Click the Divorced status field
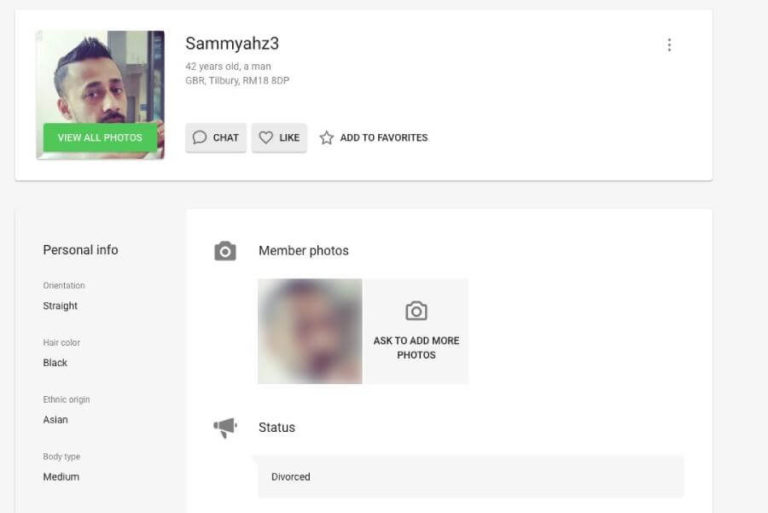The image size is (768, 513). coord(471,477)
